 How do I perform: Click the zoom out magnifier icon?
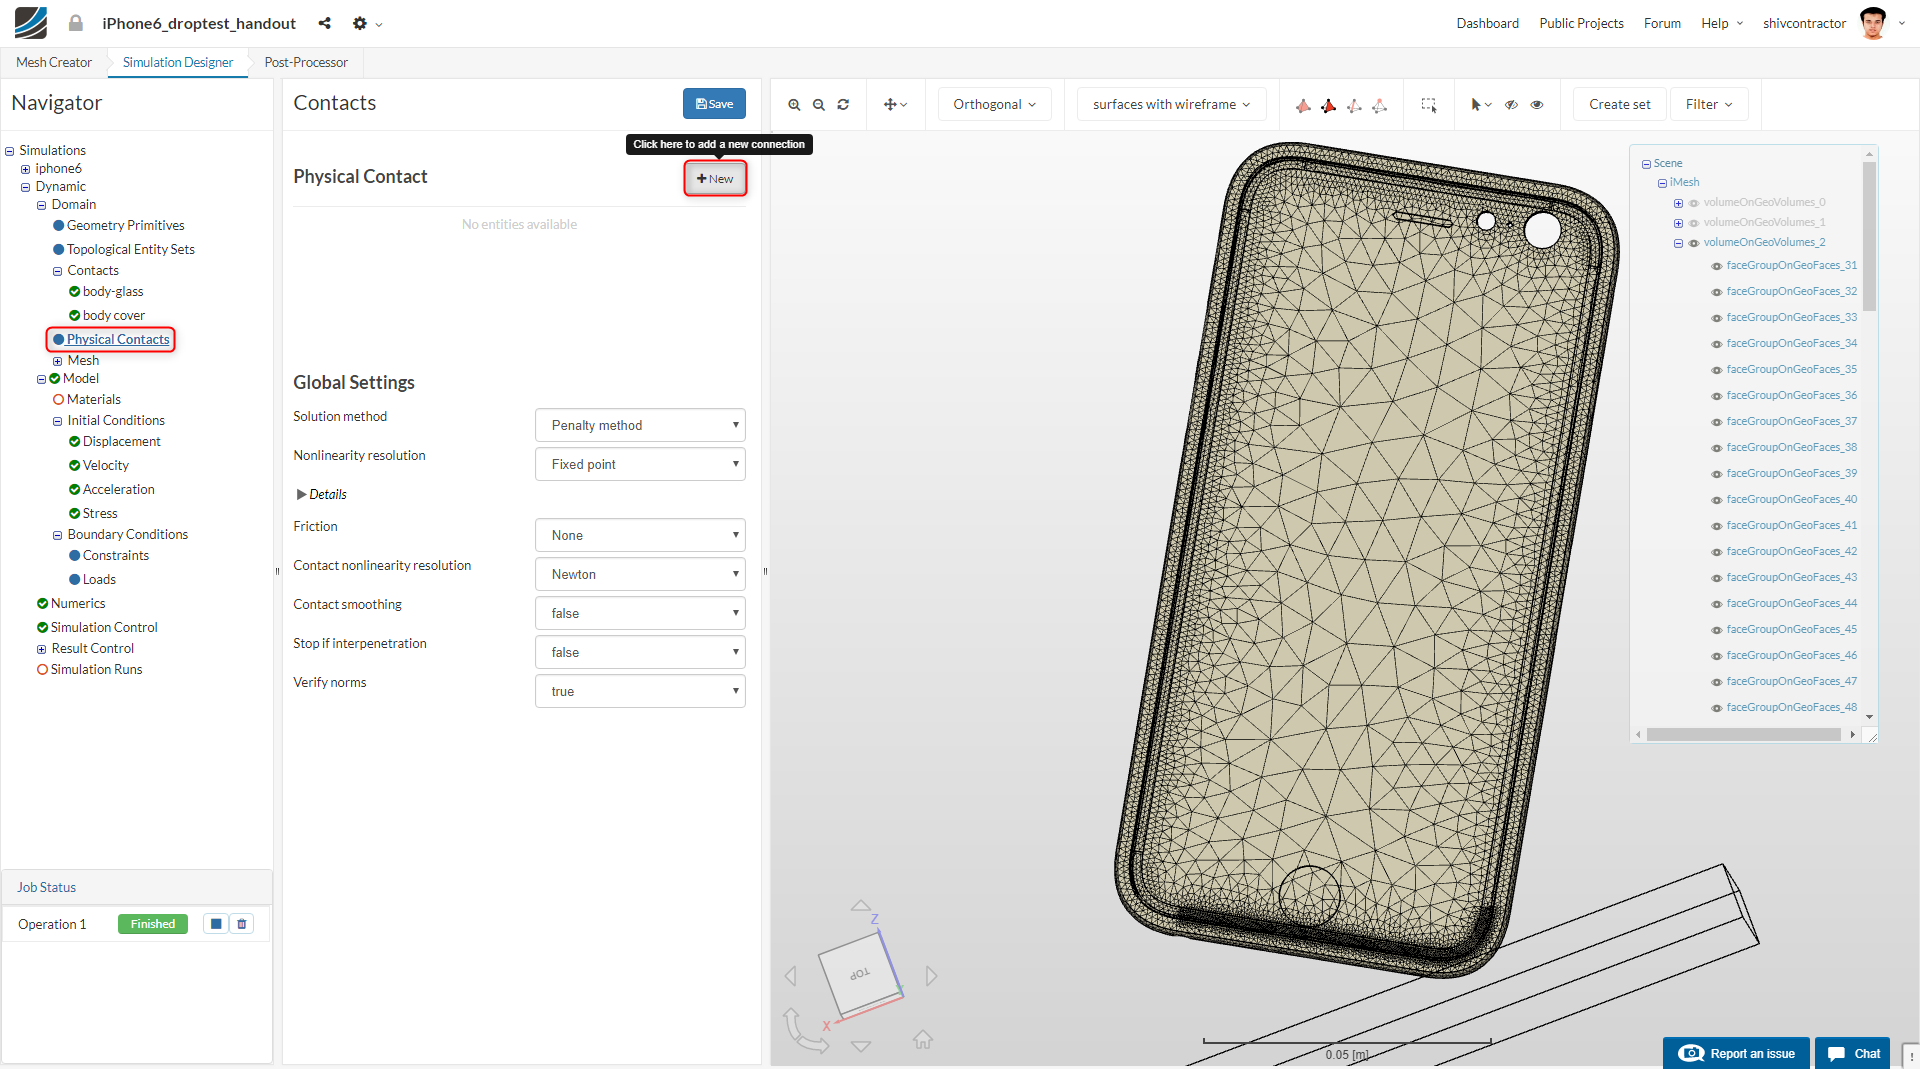[x=819, y=104]
